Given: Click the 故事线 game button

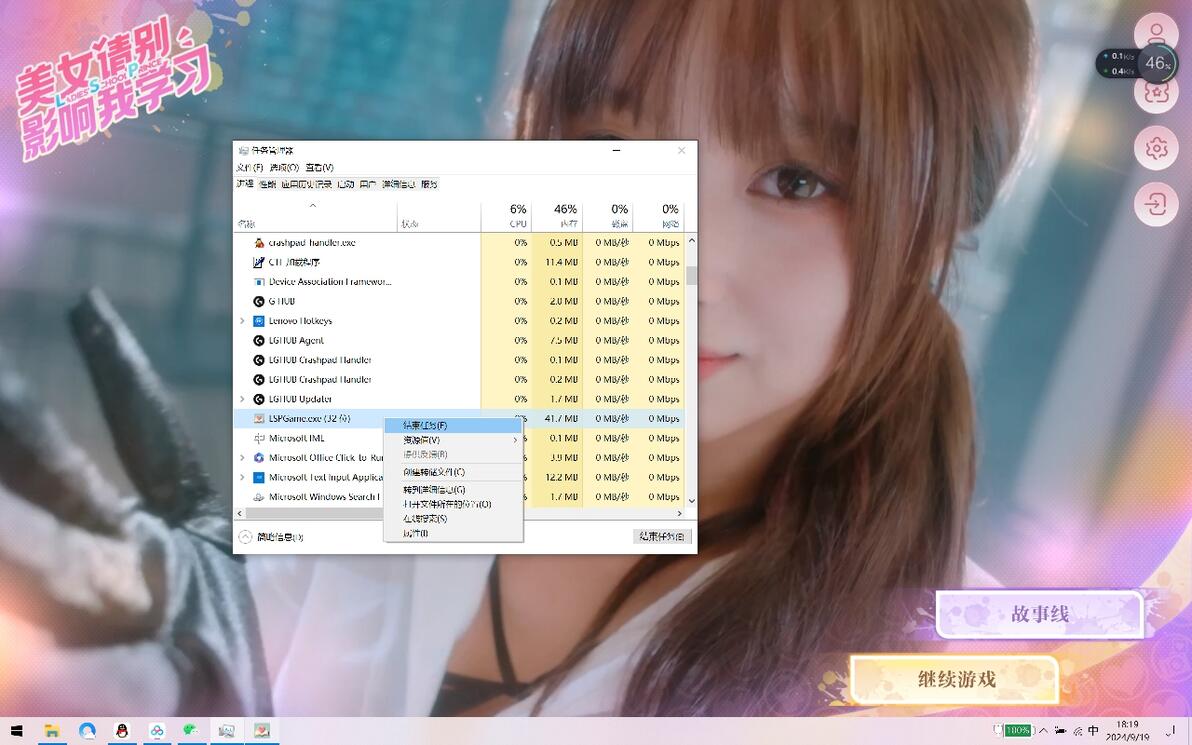Looking at the screenshot, I should [x=1039, y=614].
